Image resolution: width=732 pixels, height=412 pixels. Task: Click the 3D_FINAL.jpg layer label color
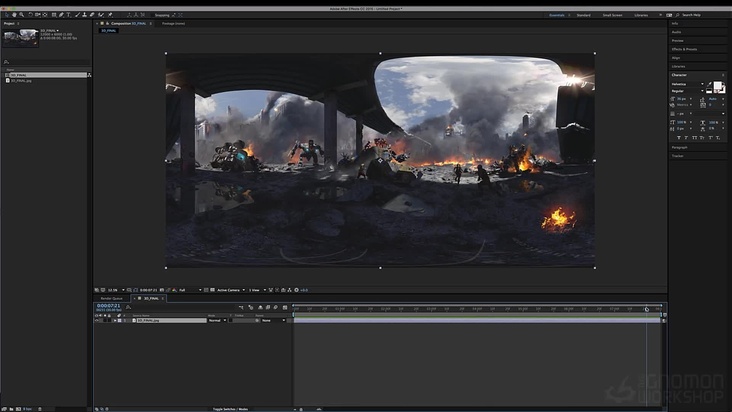(x=120, y=321)
